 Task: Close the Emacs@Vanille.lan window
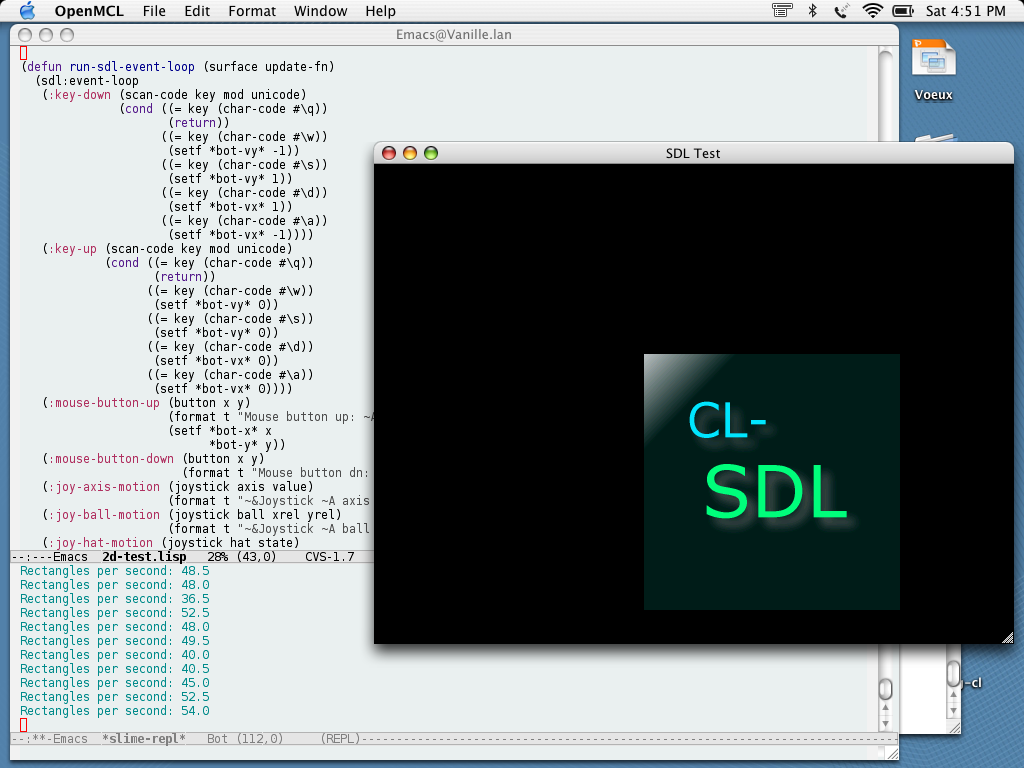tap(25, 35)
